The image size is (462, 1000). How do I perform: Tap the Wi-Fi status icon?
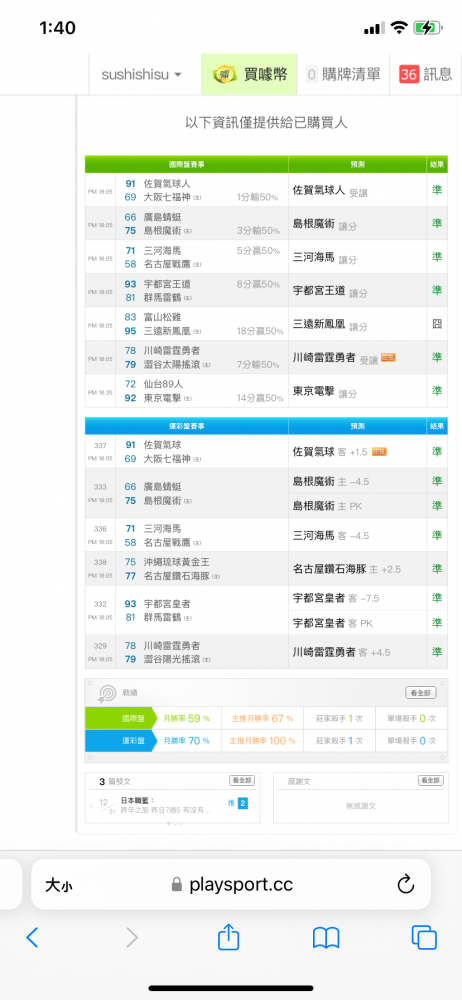(x=399, y=28)
